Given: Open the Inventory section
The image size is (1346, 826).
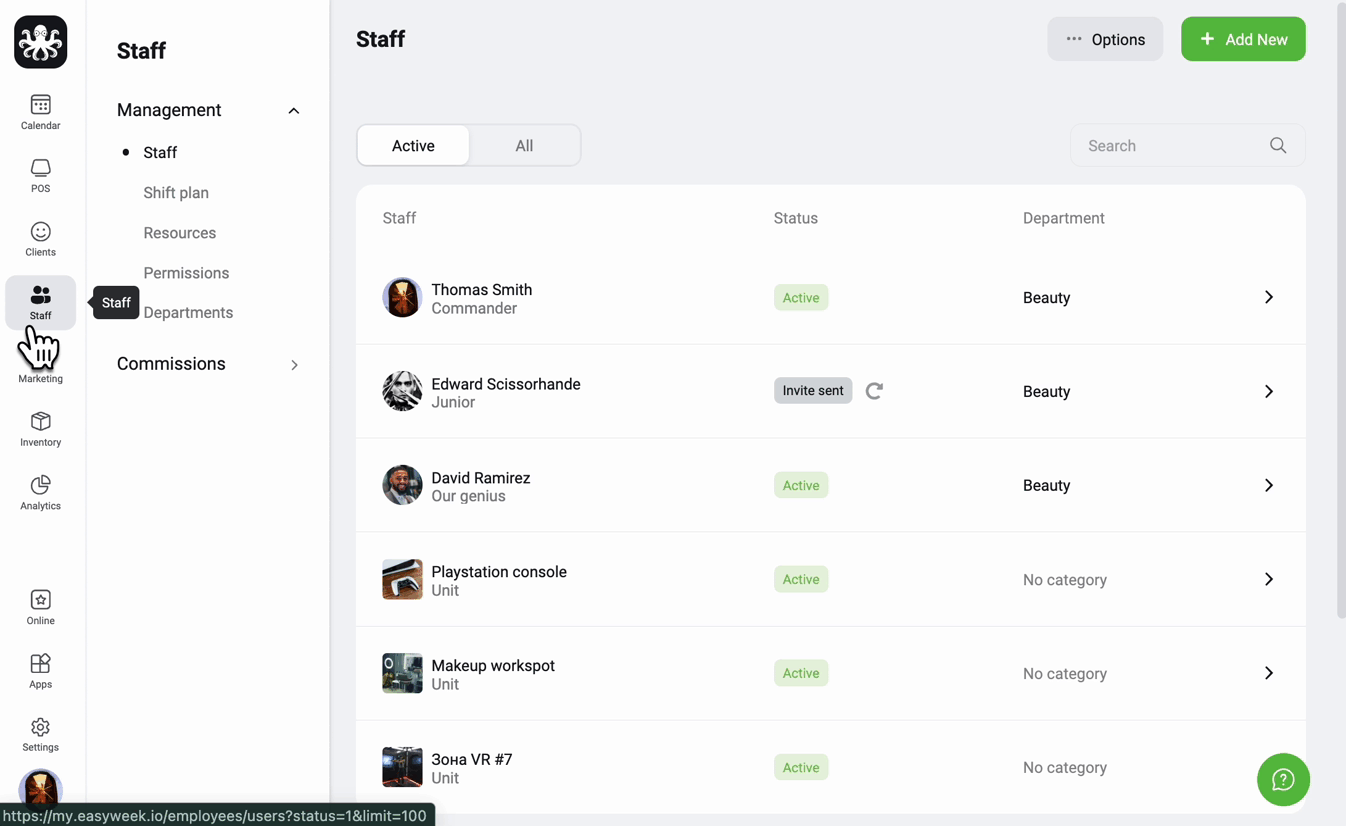Looking at the screenshot, I should coord(40,429).
